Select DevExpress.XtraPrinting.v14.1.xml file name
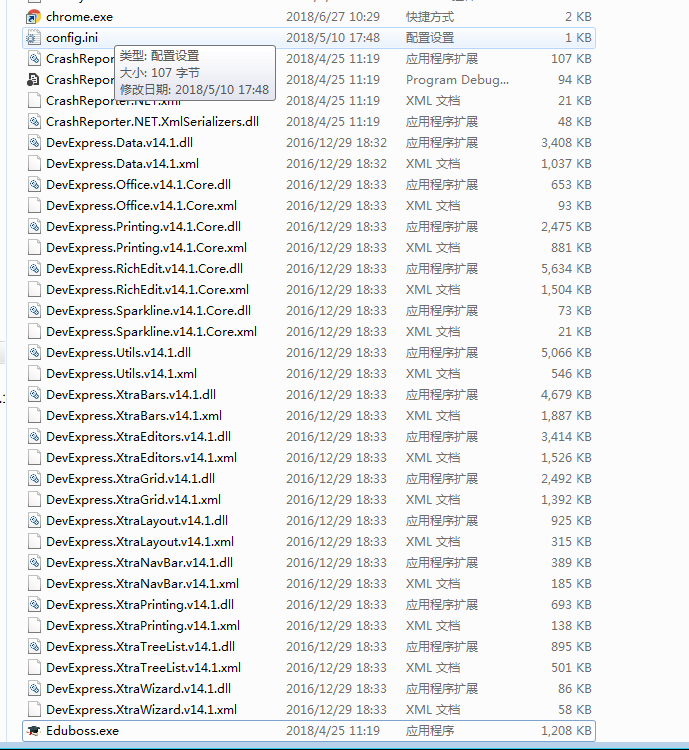This screenshot has width=689, height=750. coord(143,626)
